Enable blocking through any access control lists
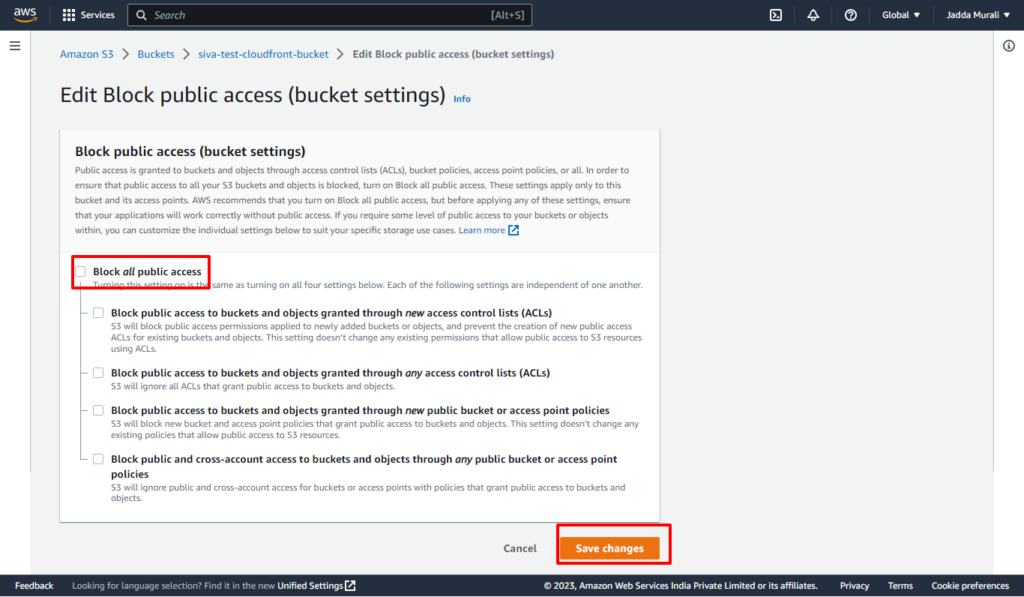This screenshot has height=597, width=1024. (98, 373)
